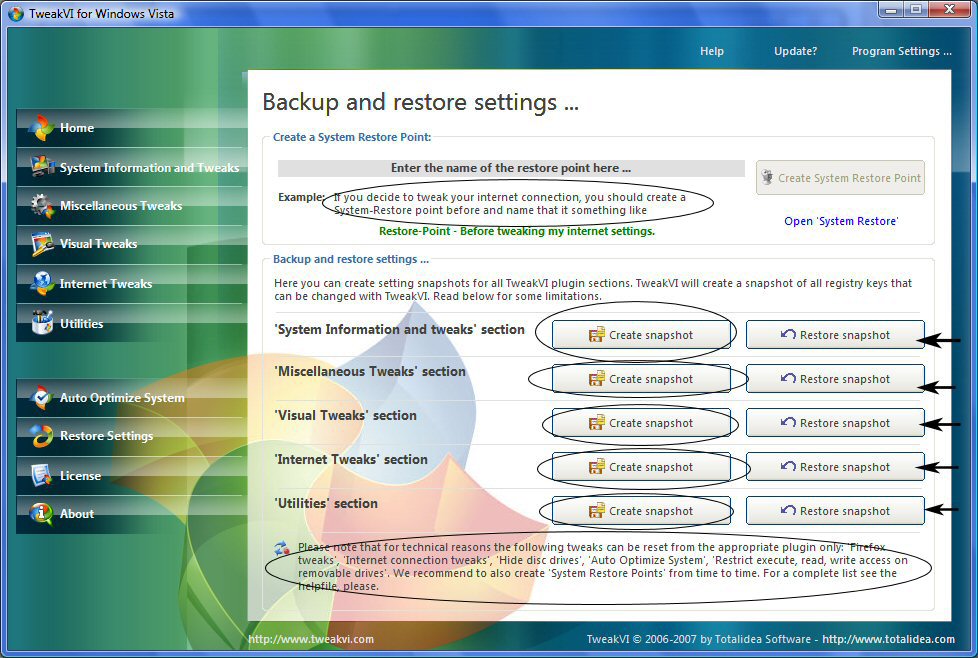Click the Visual Tweaks sidebar icon
978x658 pixels.
pyautogui.click(x=42, y=244)
